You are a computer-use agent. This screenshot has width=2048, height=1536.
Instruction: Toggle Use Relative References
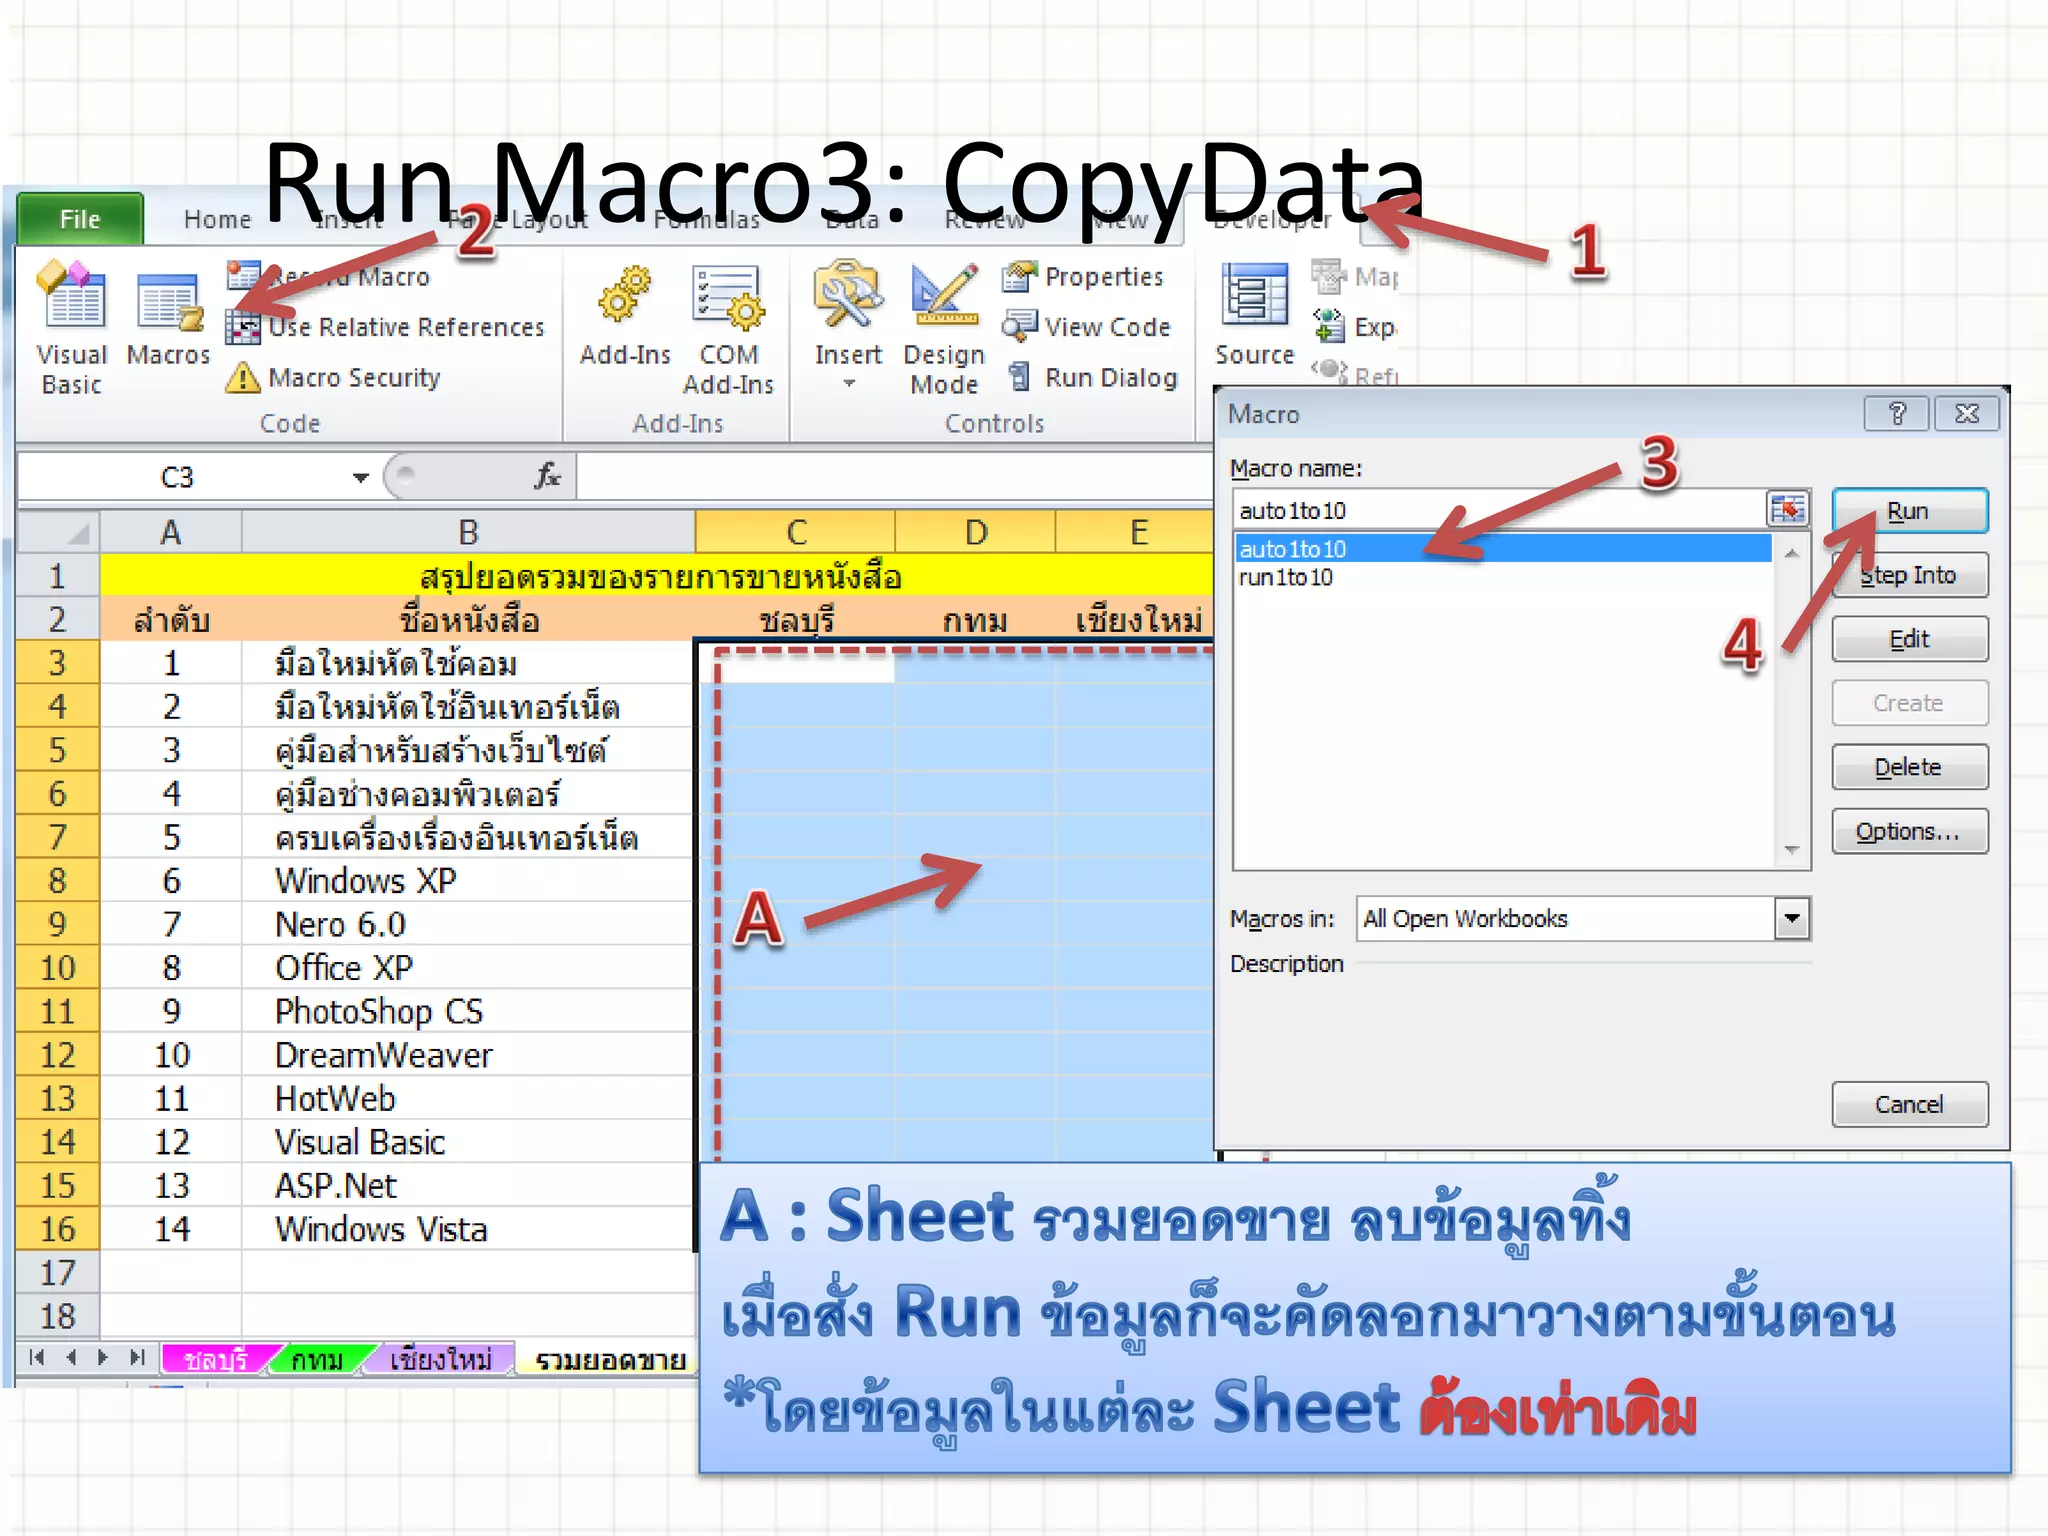tap(385, 327)
